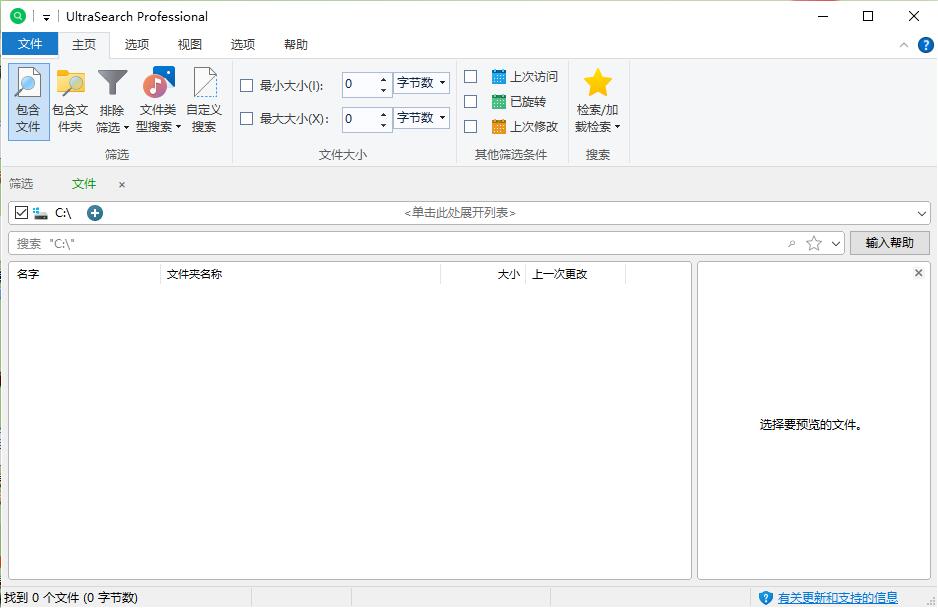Open the 检索/加载检索 dropdown arrow
Image resolution: width=938 pixels, height=608 pixels.
point(617,126)
